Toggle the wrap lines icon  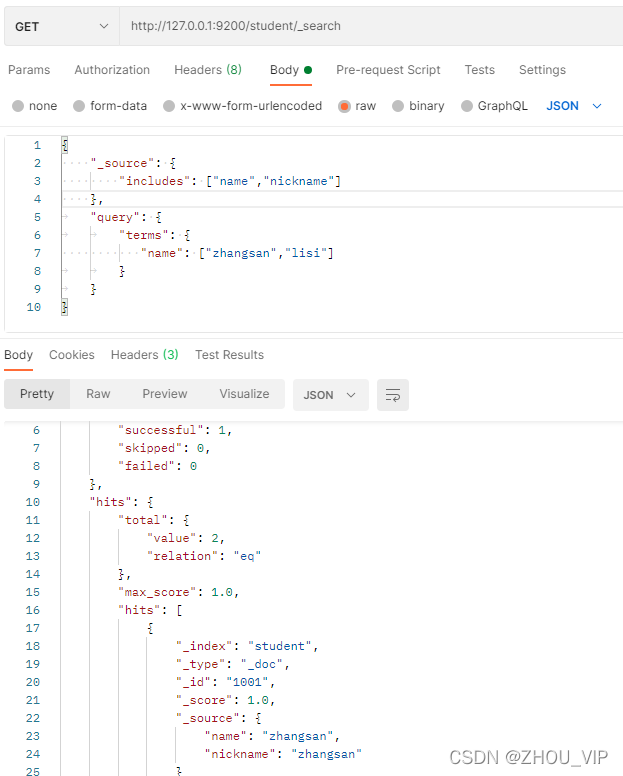point(393,395)
